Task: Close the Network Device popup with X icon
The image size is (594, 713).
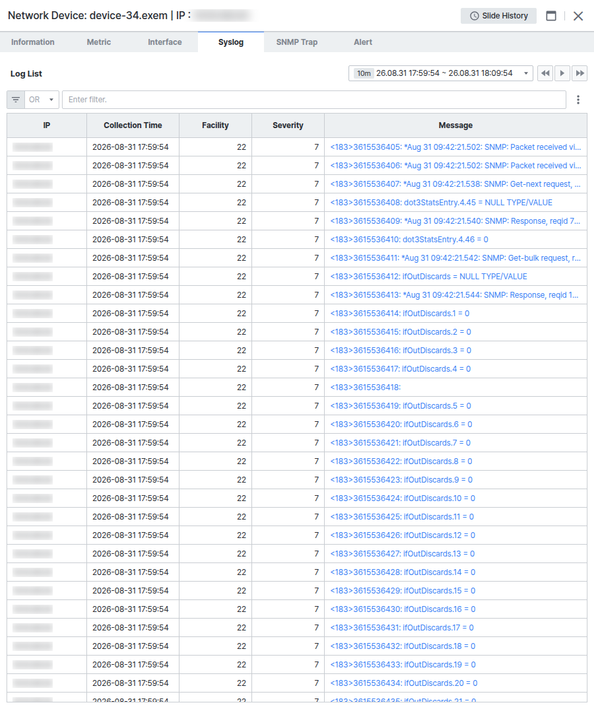Action: pos(578,16)
